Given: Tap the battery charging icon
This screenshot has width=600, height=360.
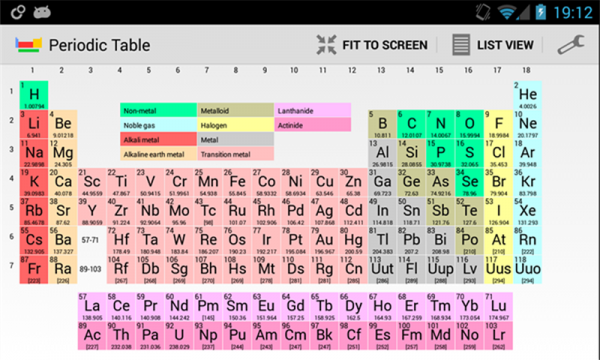Looking at the screenshot, I should pyautogui.click(x=540, y=12).
